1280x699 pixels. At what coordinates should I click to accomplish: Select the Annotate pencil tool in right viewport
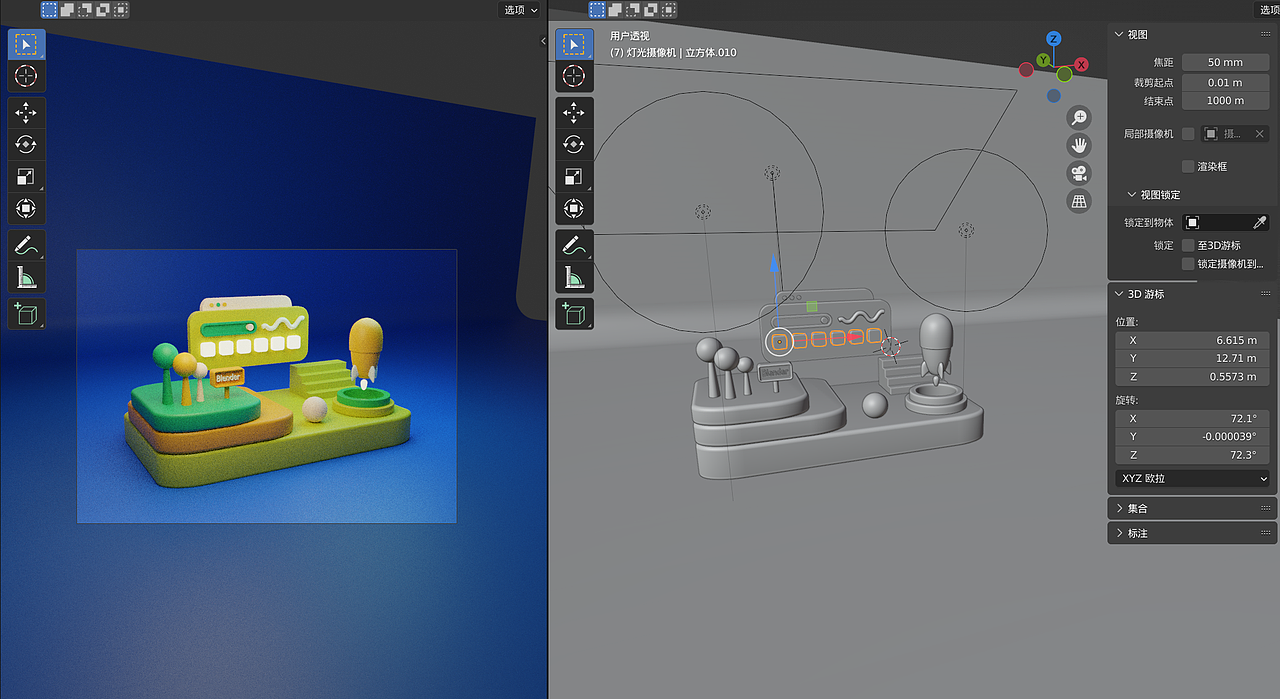pyautogui.click(x=574, y=245)
